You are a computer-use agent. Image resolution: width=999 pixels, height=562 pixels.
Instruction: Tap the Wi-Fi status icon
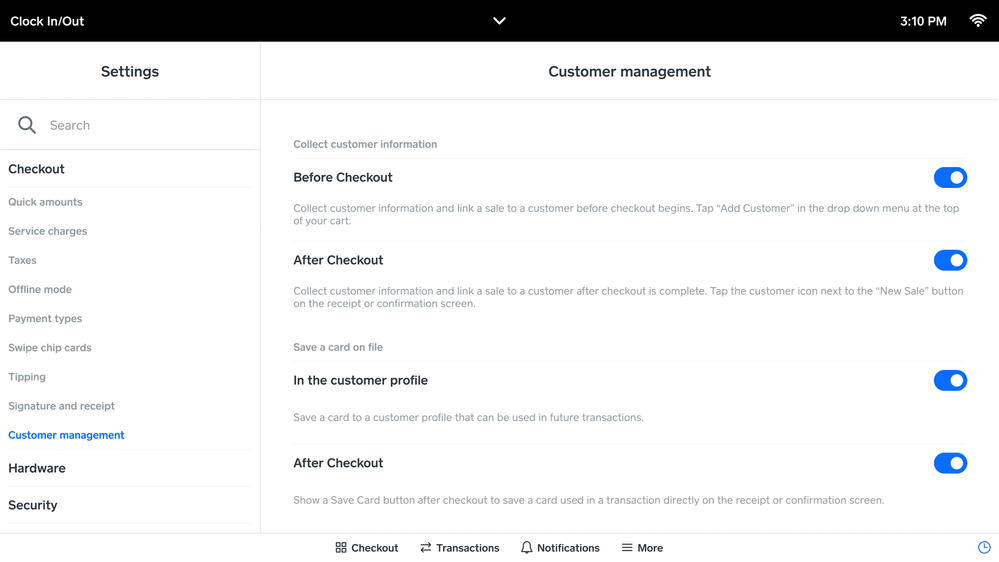(x=977, y=21)
